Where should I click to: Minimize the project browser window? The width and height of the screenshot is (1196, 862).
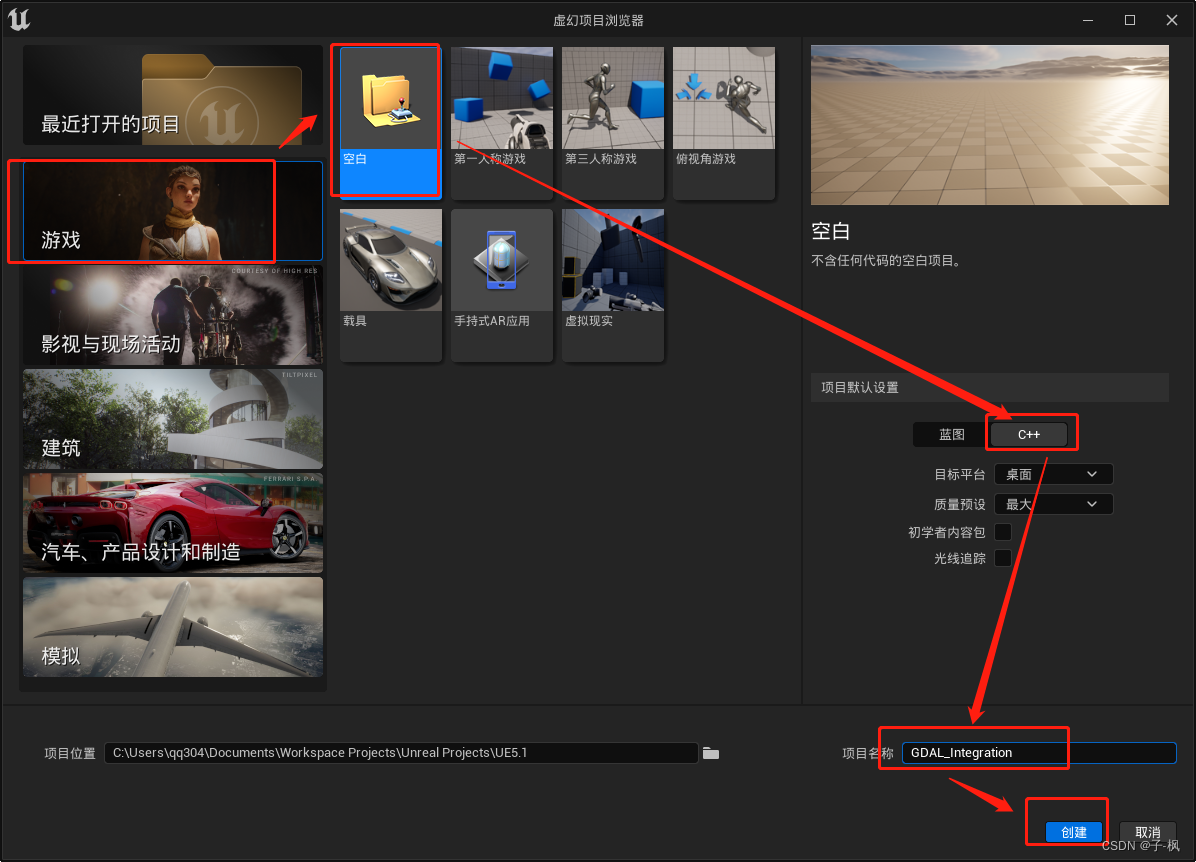click(x=1088, y=21)
